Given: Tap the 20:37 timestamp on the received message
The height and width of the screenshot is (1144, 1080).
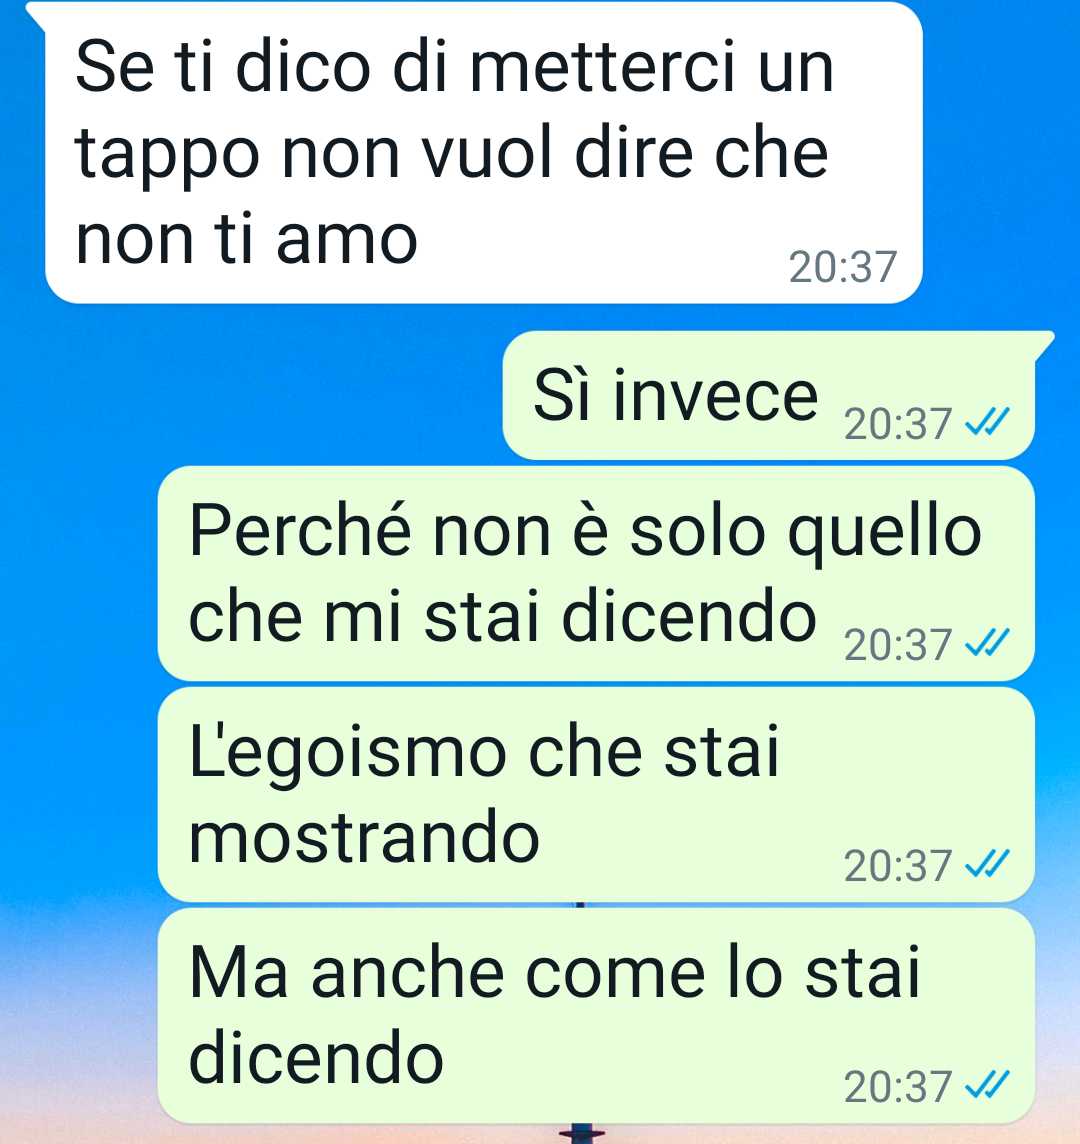Looking at the screenshot, I should (843, 267).
